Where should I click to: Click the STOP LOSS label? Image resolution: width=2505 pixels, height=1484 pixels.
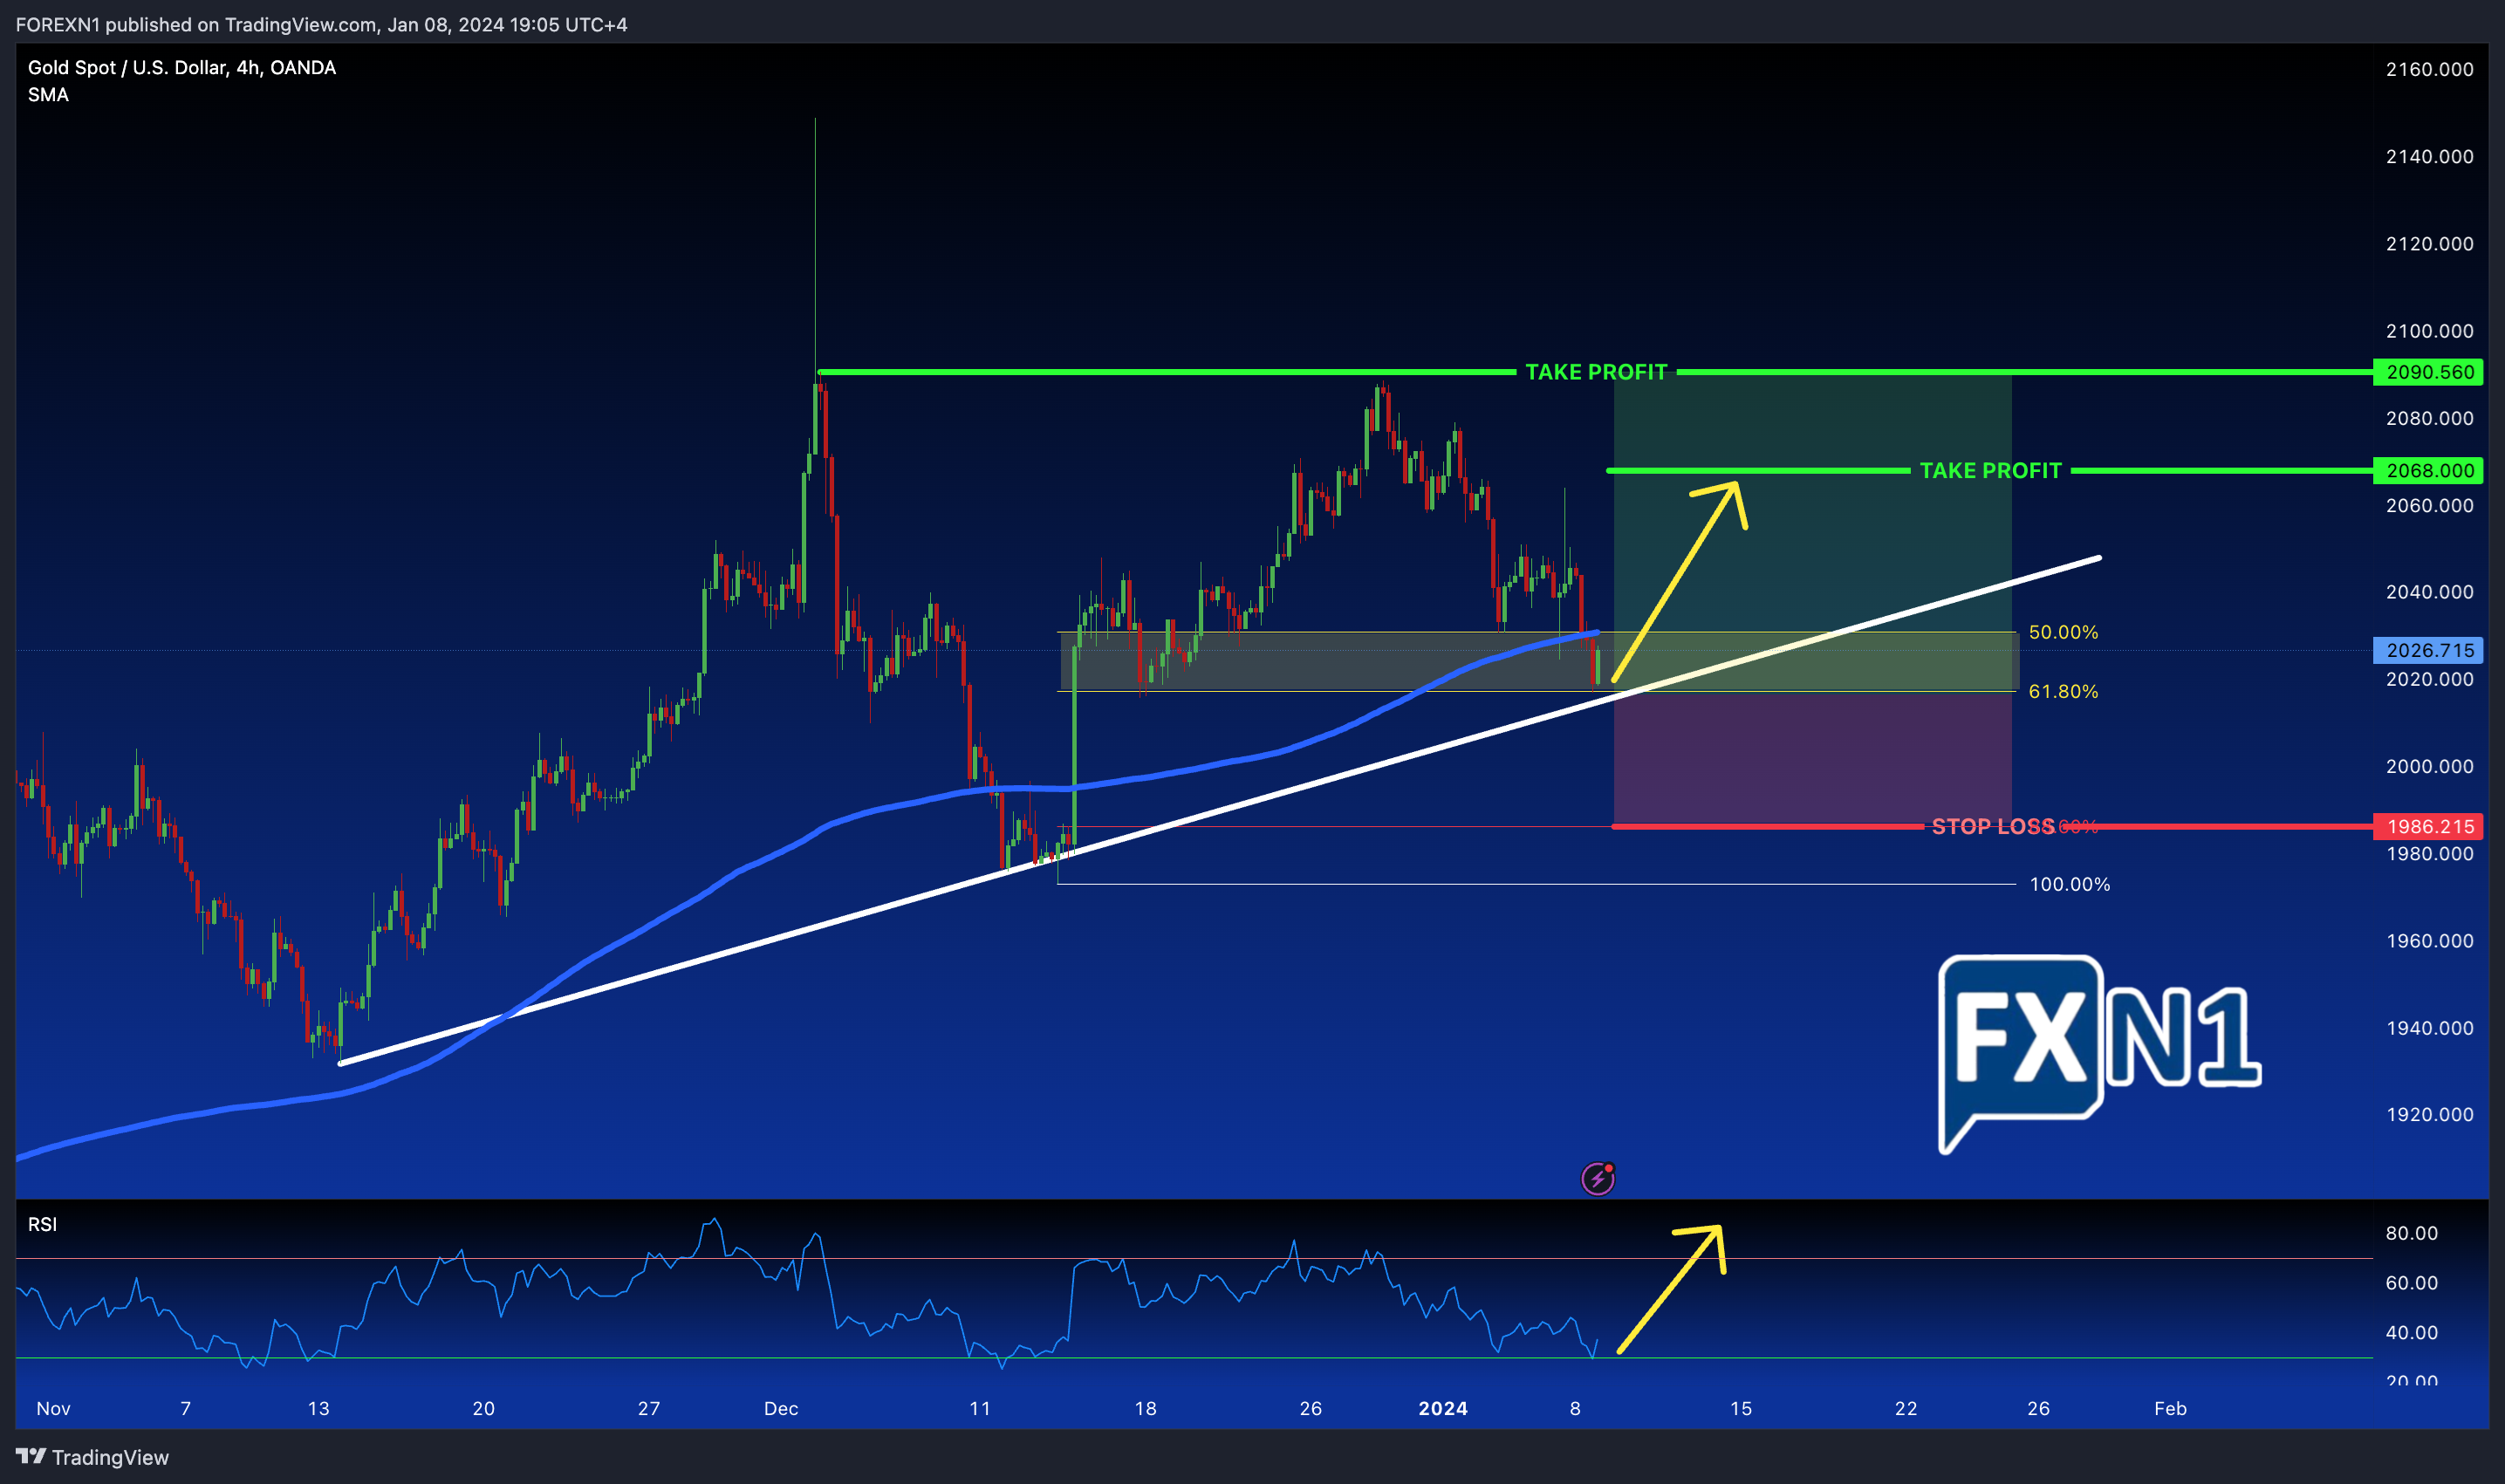1992,826
